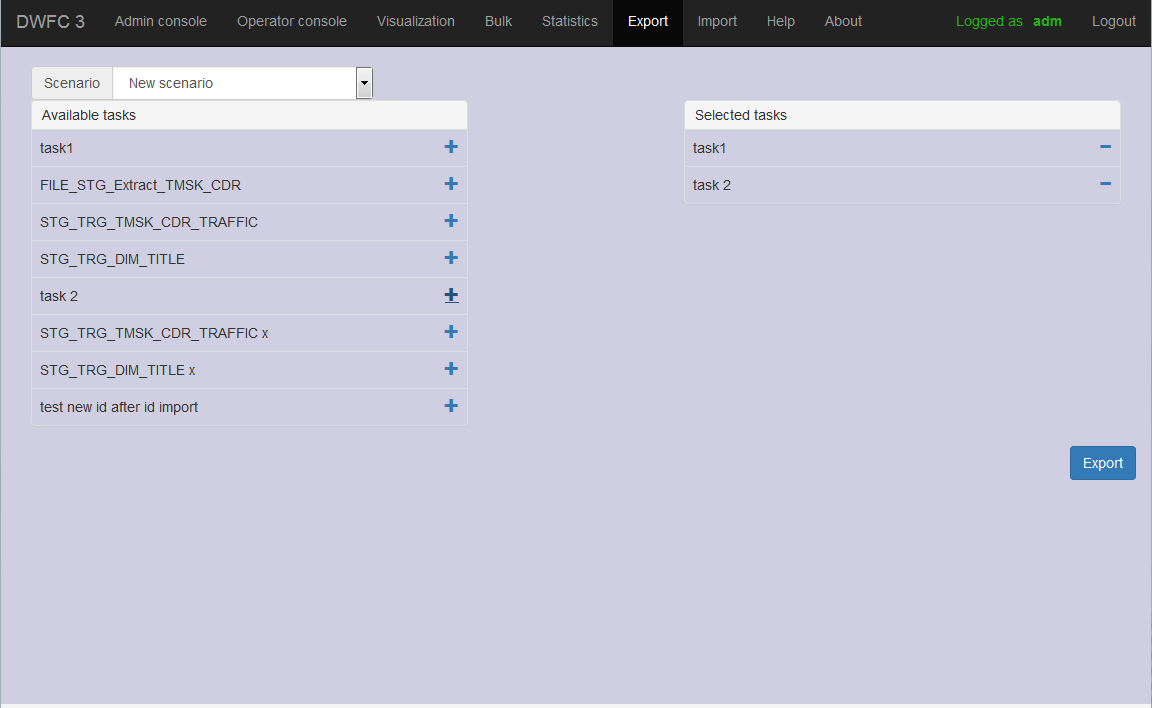Add FILE_STG_Extract_TMSK_CDR with plus icon
Screen dimensions: 1152x708
pyautogui.click(x=451, y=184)
